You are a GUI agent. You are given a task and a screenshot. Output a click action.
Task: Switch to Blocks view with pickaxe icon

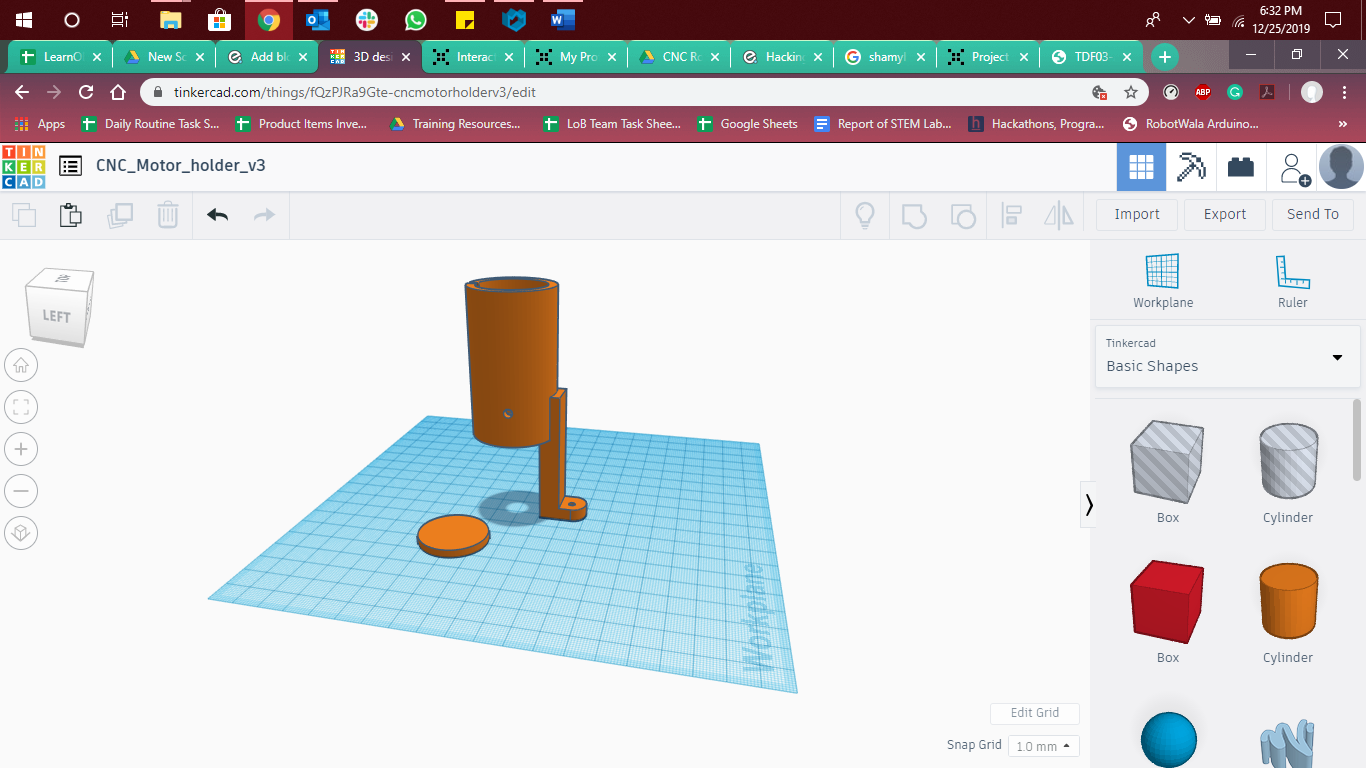(x=1191, y=166)
